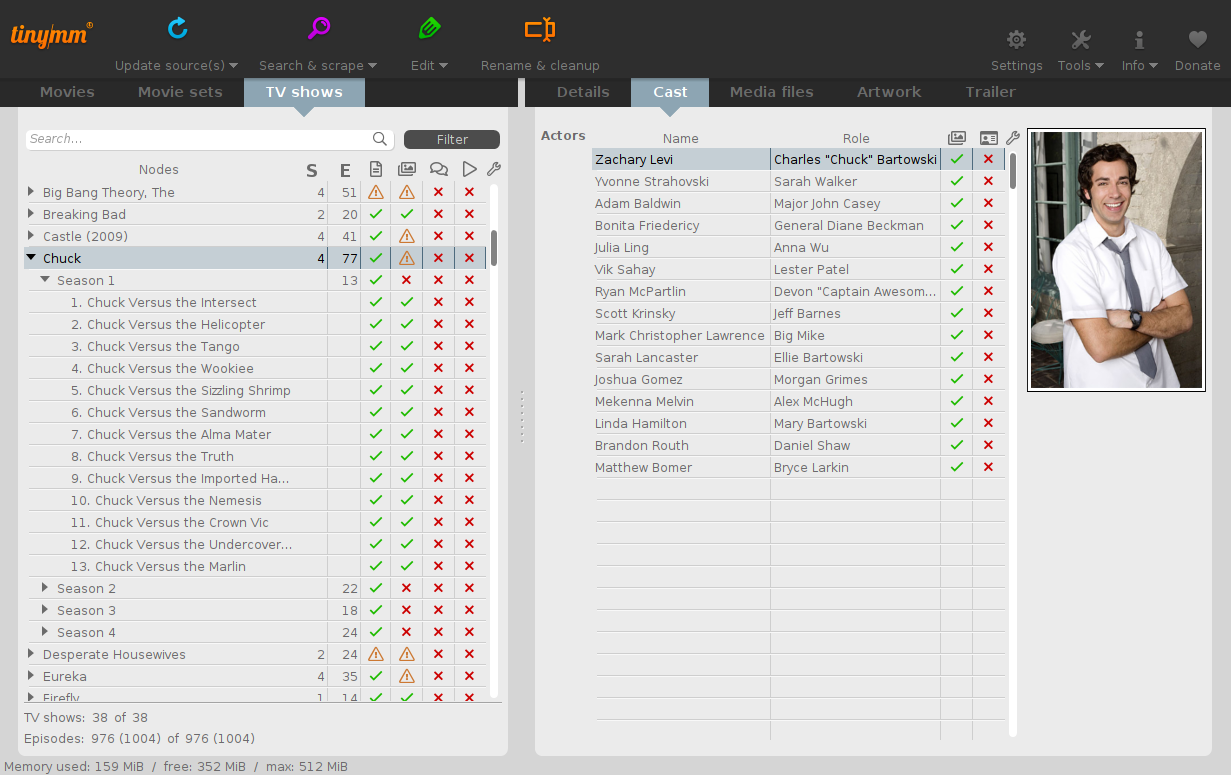This screenshot has height=775, width=1231.
Task: Click red X in Breaking Bad subtitles column
Action: tap(438, 214)
